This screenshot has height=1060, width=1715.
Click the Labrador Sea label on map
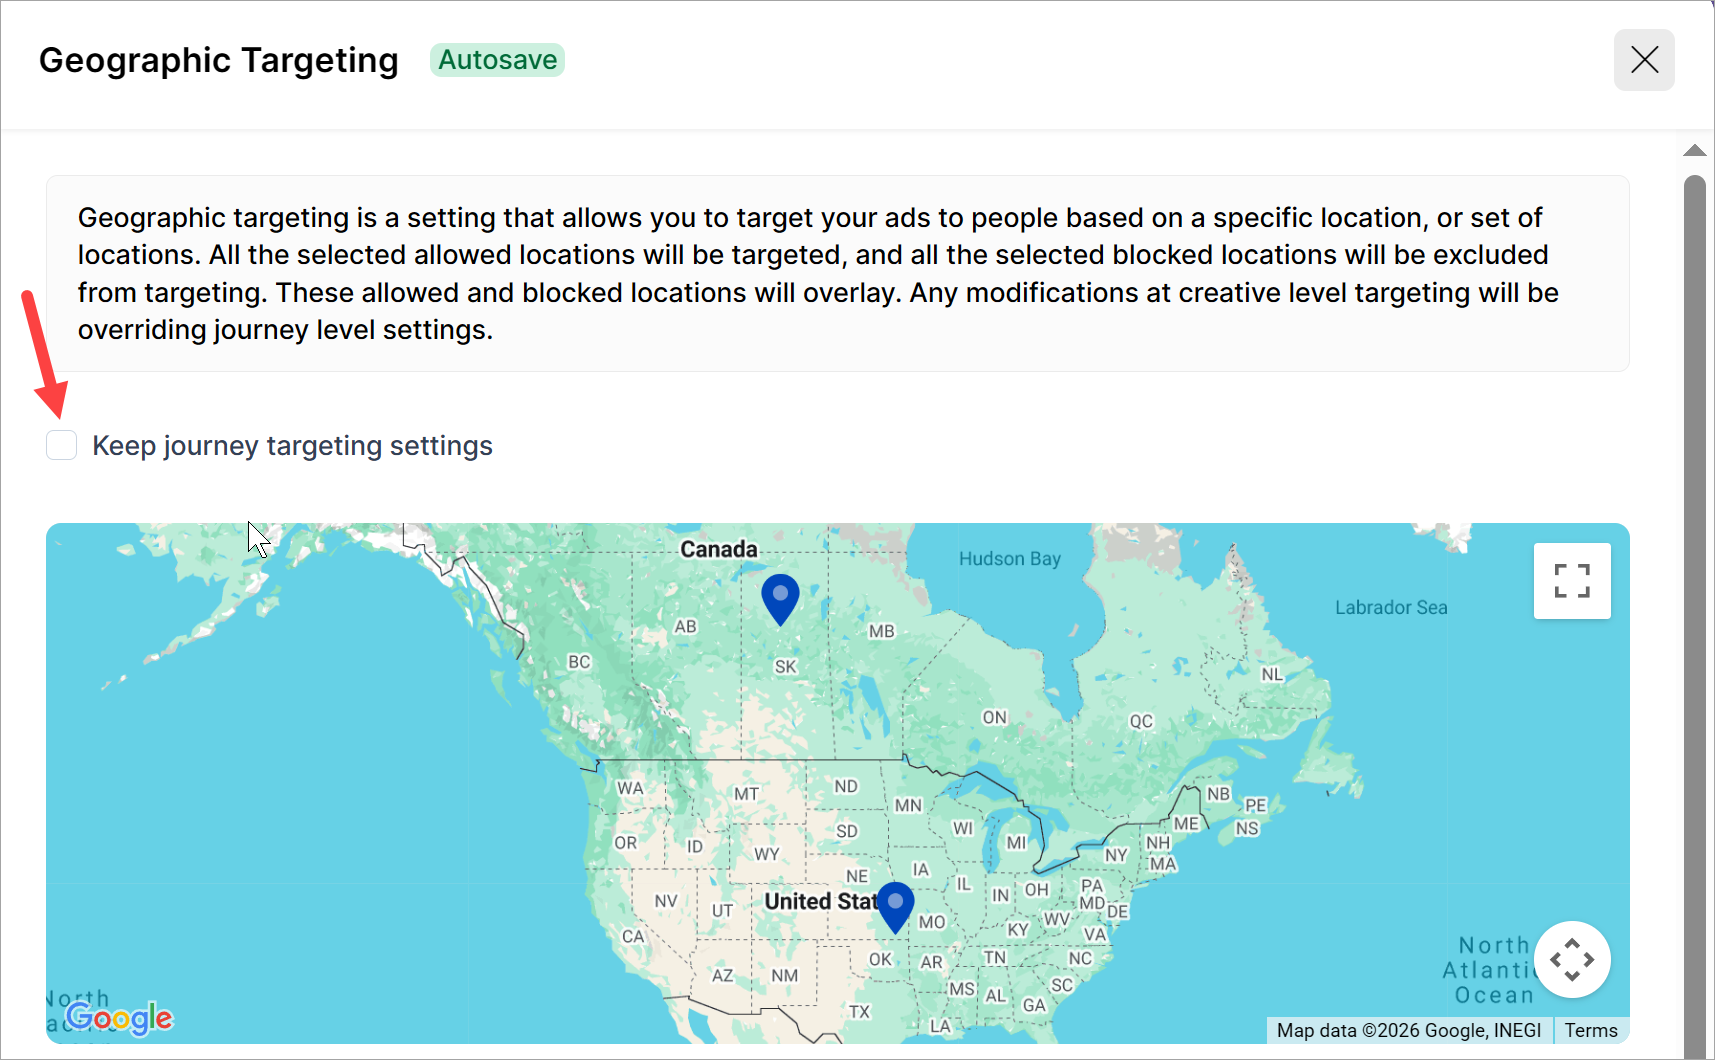pos(1390,607)
